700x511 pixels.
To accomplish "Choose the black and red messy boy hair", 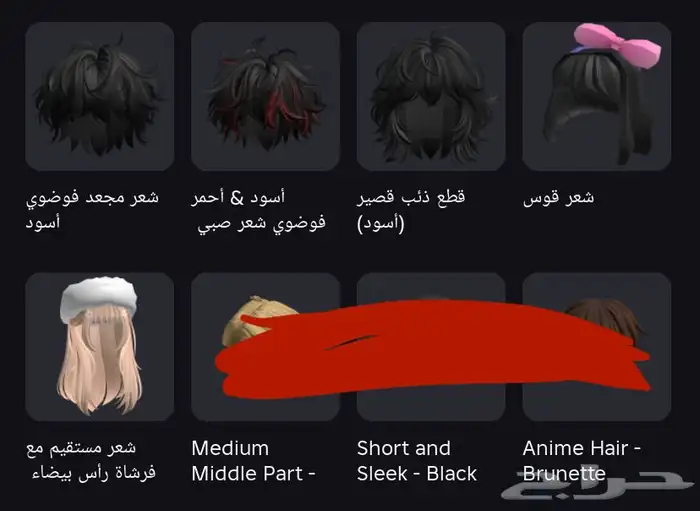I will point(265,96).
